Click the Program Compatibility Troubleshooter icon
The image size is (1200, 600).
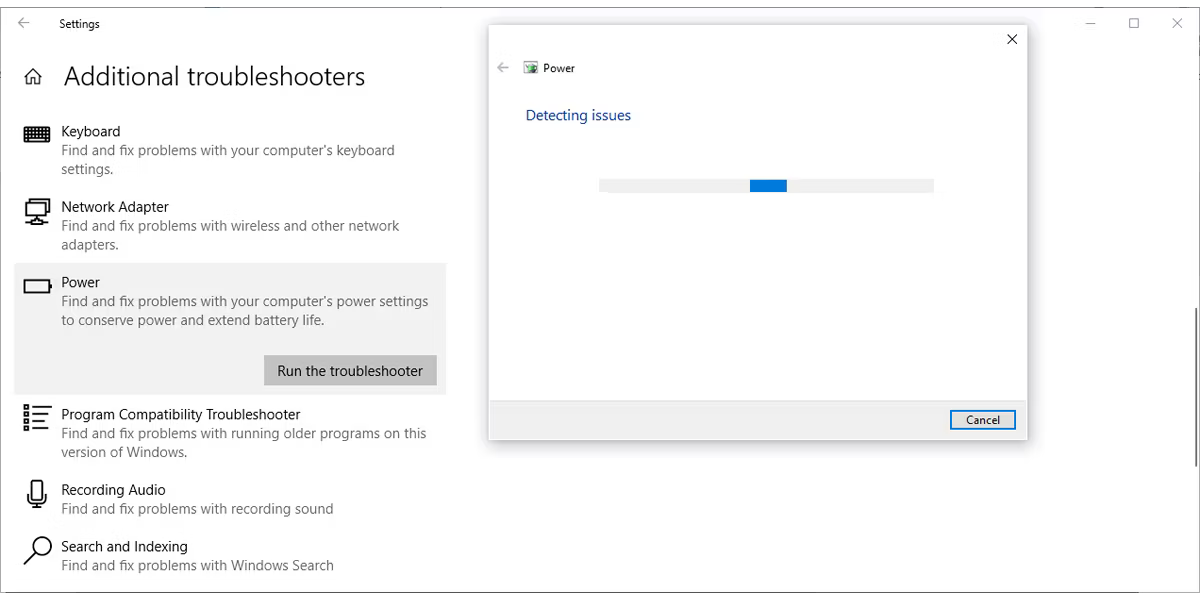point(37,418)
